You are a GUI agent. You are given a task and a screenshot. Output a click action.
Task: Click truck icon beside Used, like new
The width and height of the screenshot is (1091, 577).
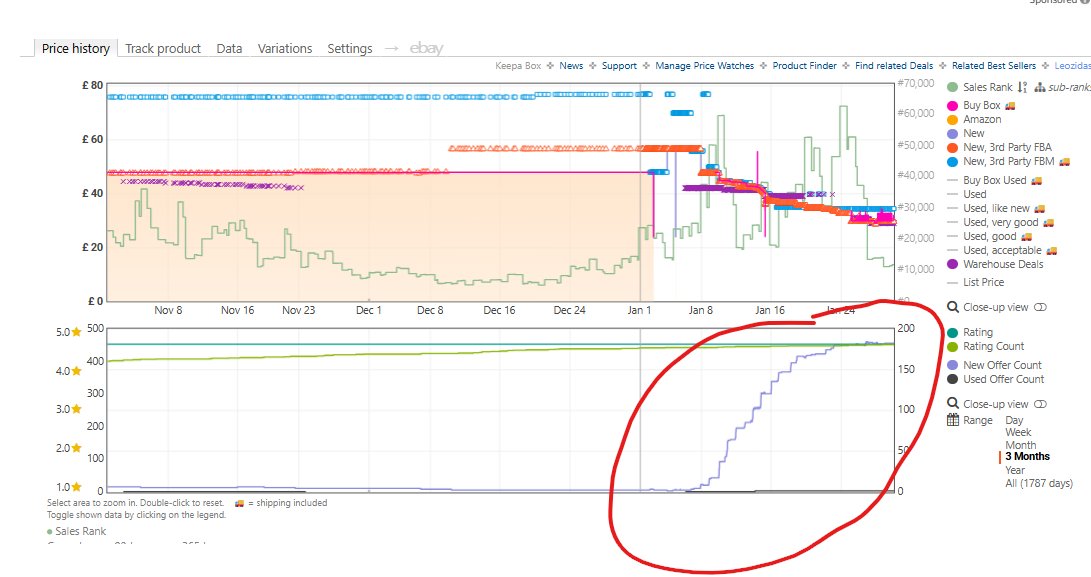(x=1040, y=208)
